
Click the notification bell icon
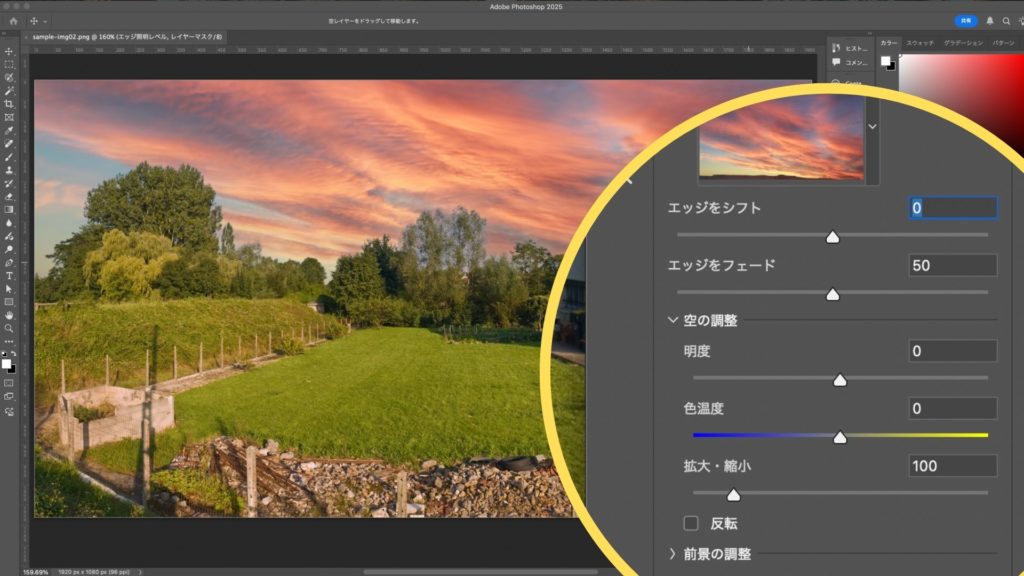990,20
